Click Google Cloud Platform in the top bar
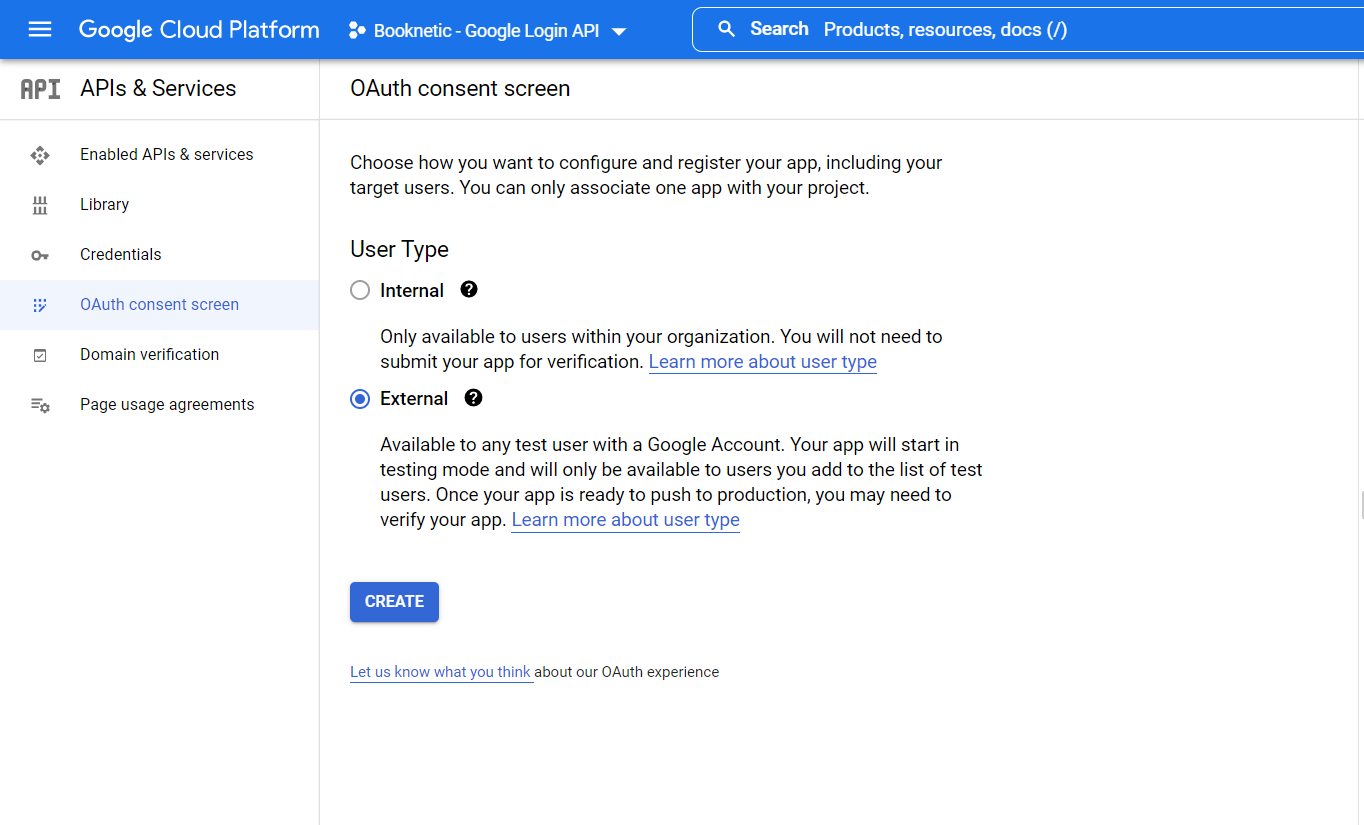The height and width of the screenshot is (825, 1364). [199, 29]
